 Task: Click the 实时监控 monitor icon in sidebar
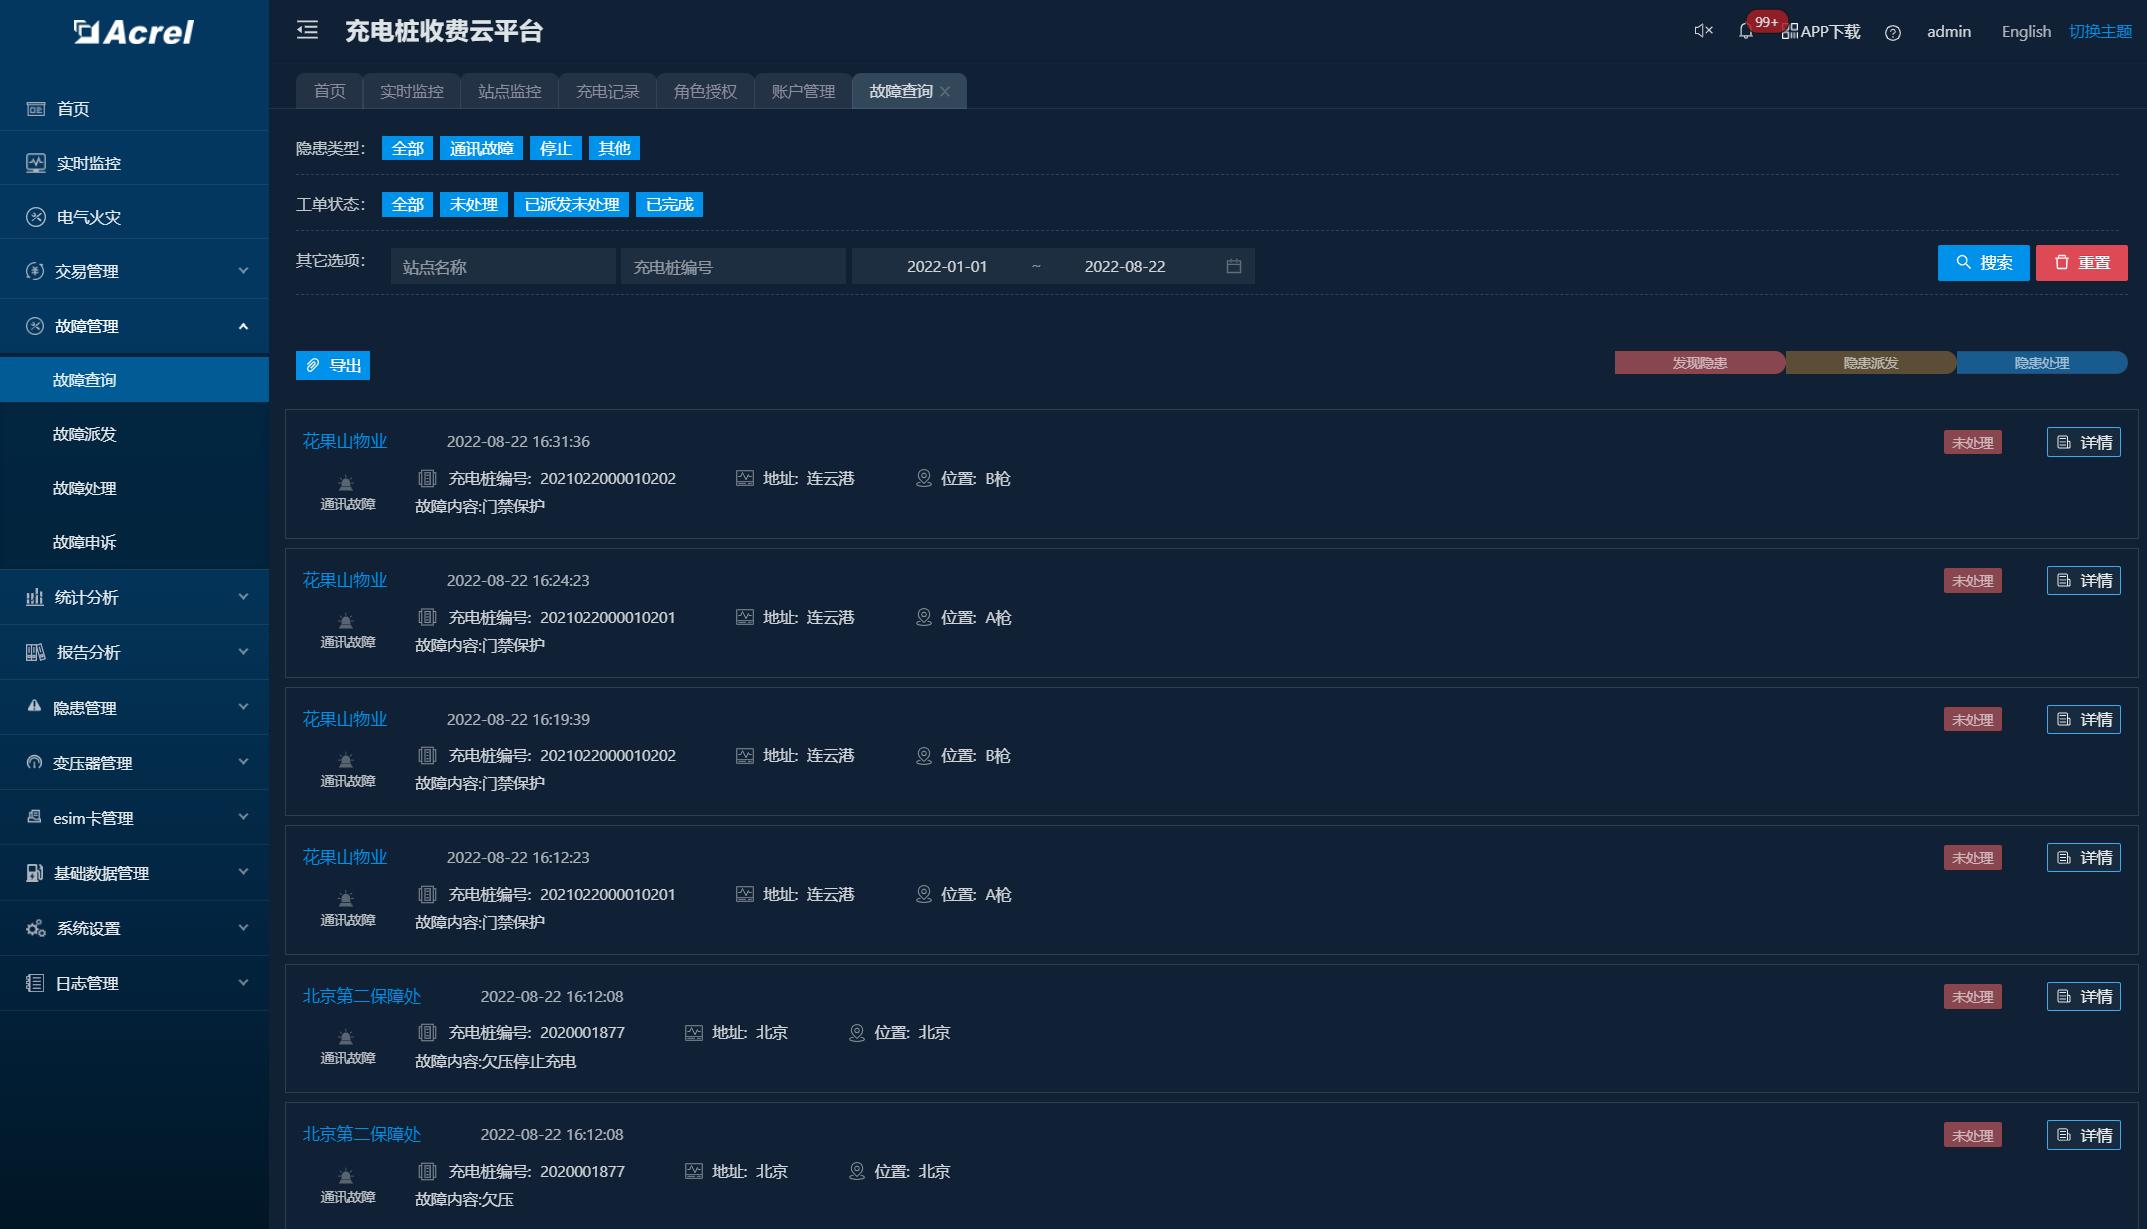[36, 163]
